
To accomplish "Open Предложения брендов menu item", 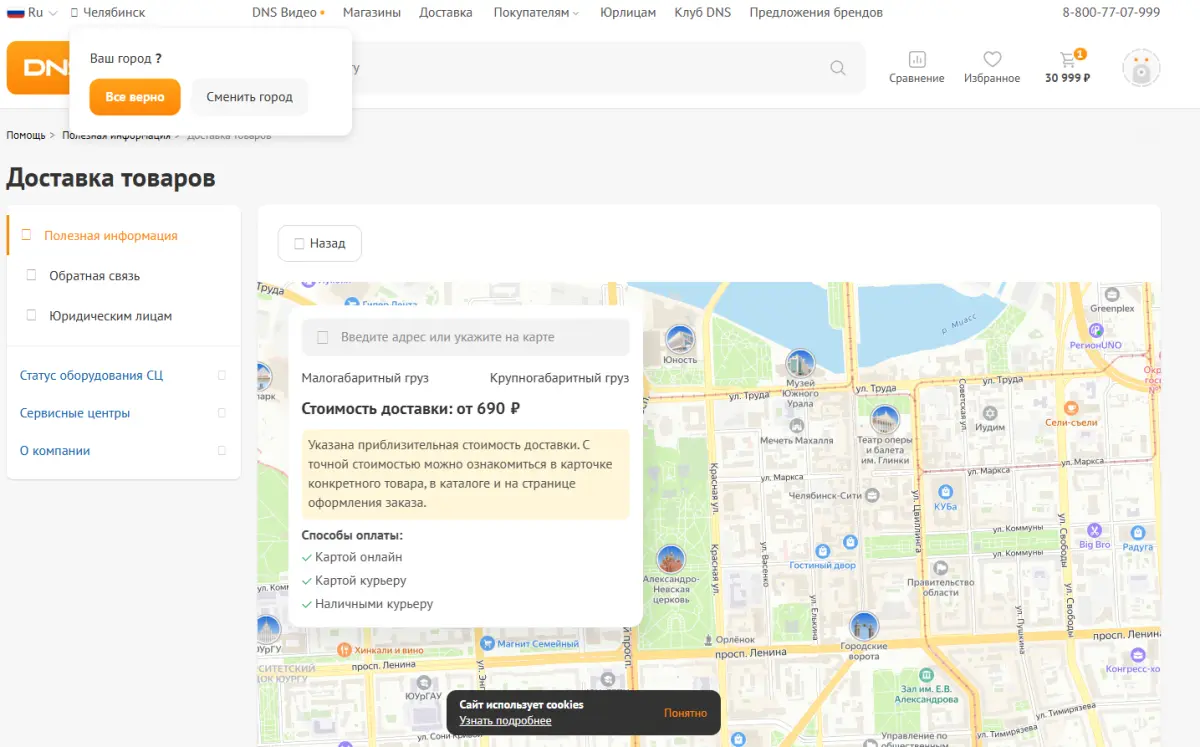I will click(816, 13).
